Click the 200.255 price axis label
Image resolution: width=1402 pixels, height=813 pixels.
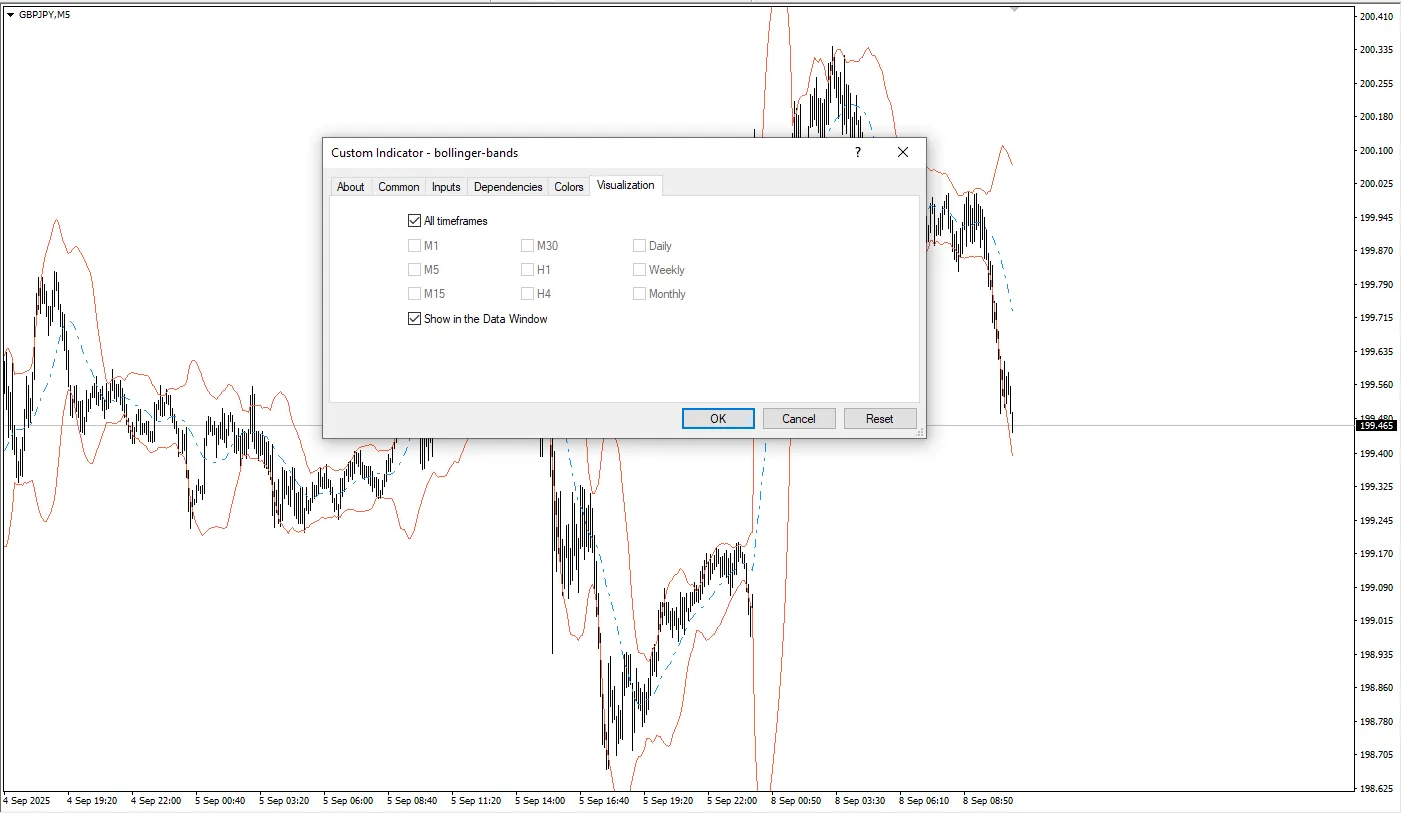pyautogui.click(x=1377, y=84)
